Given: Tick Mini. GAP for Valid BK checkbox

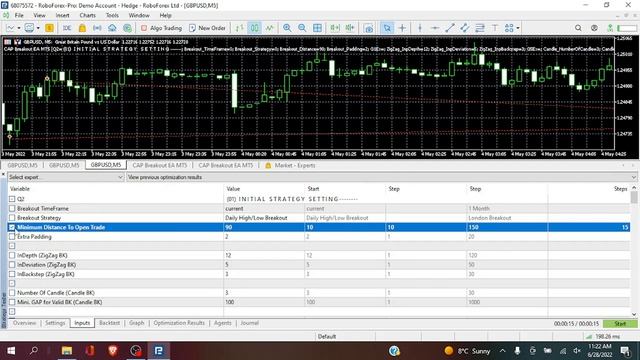Looking at the screenshot, I should (x=12, y=302).
